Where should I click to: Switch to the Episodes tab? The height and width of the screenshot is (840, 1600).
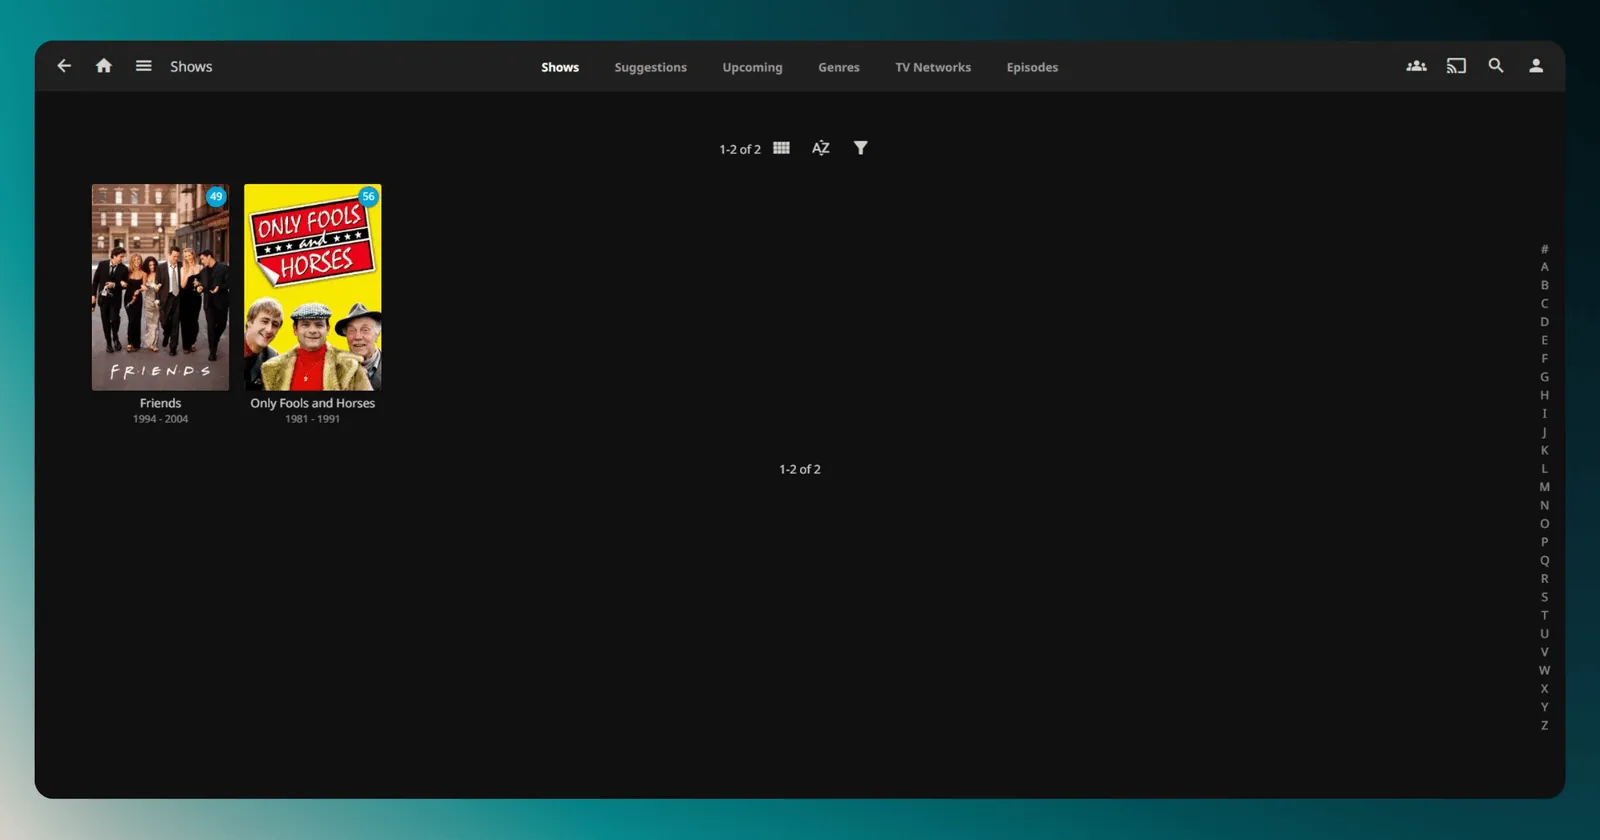click(1033, 67)
